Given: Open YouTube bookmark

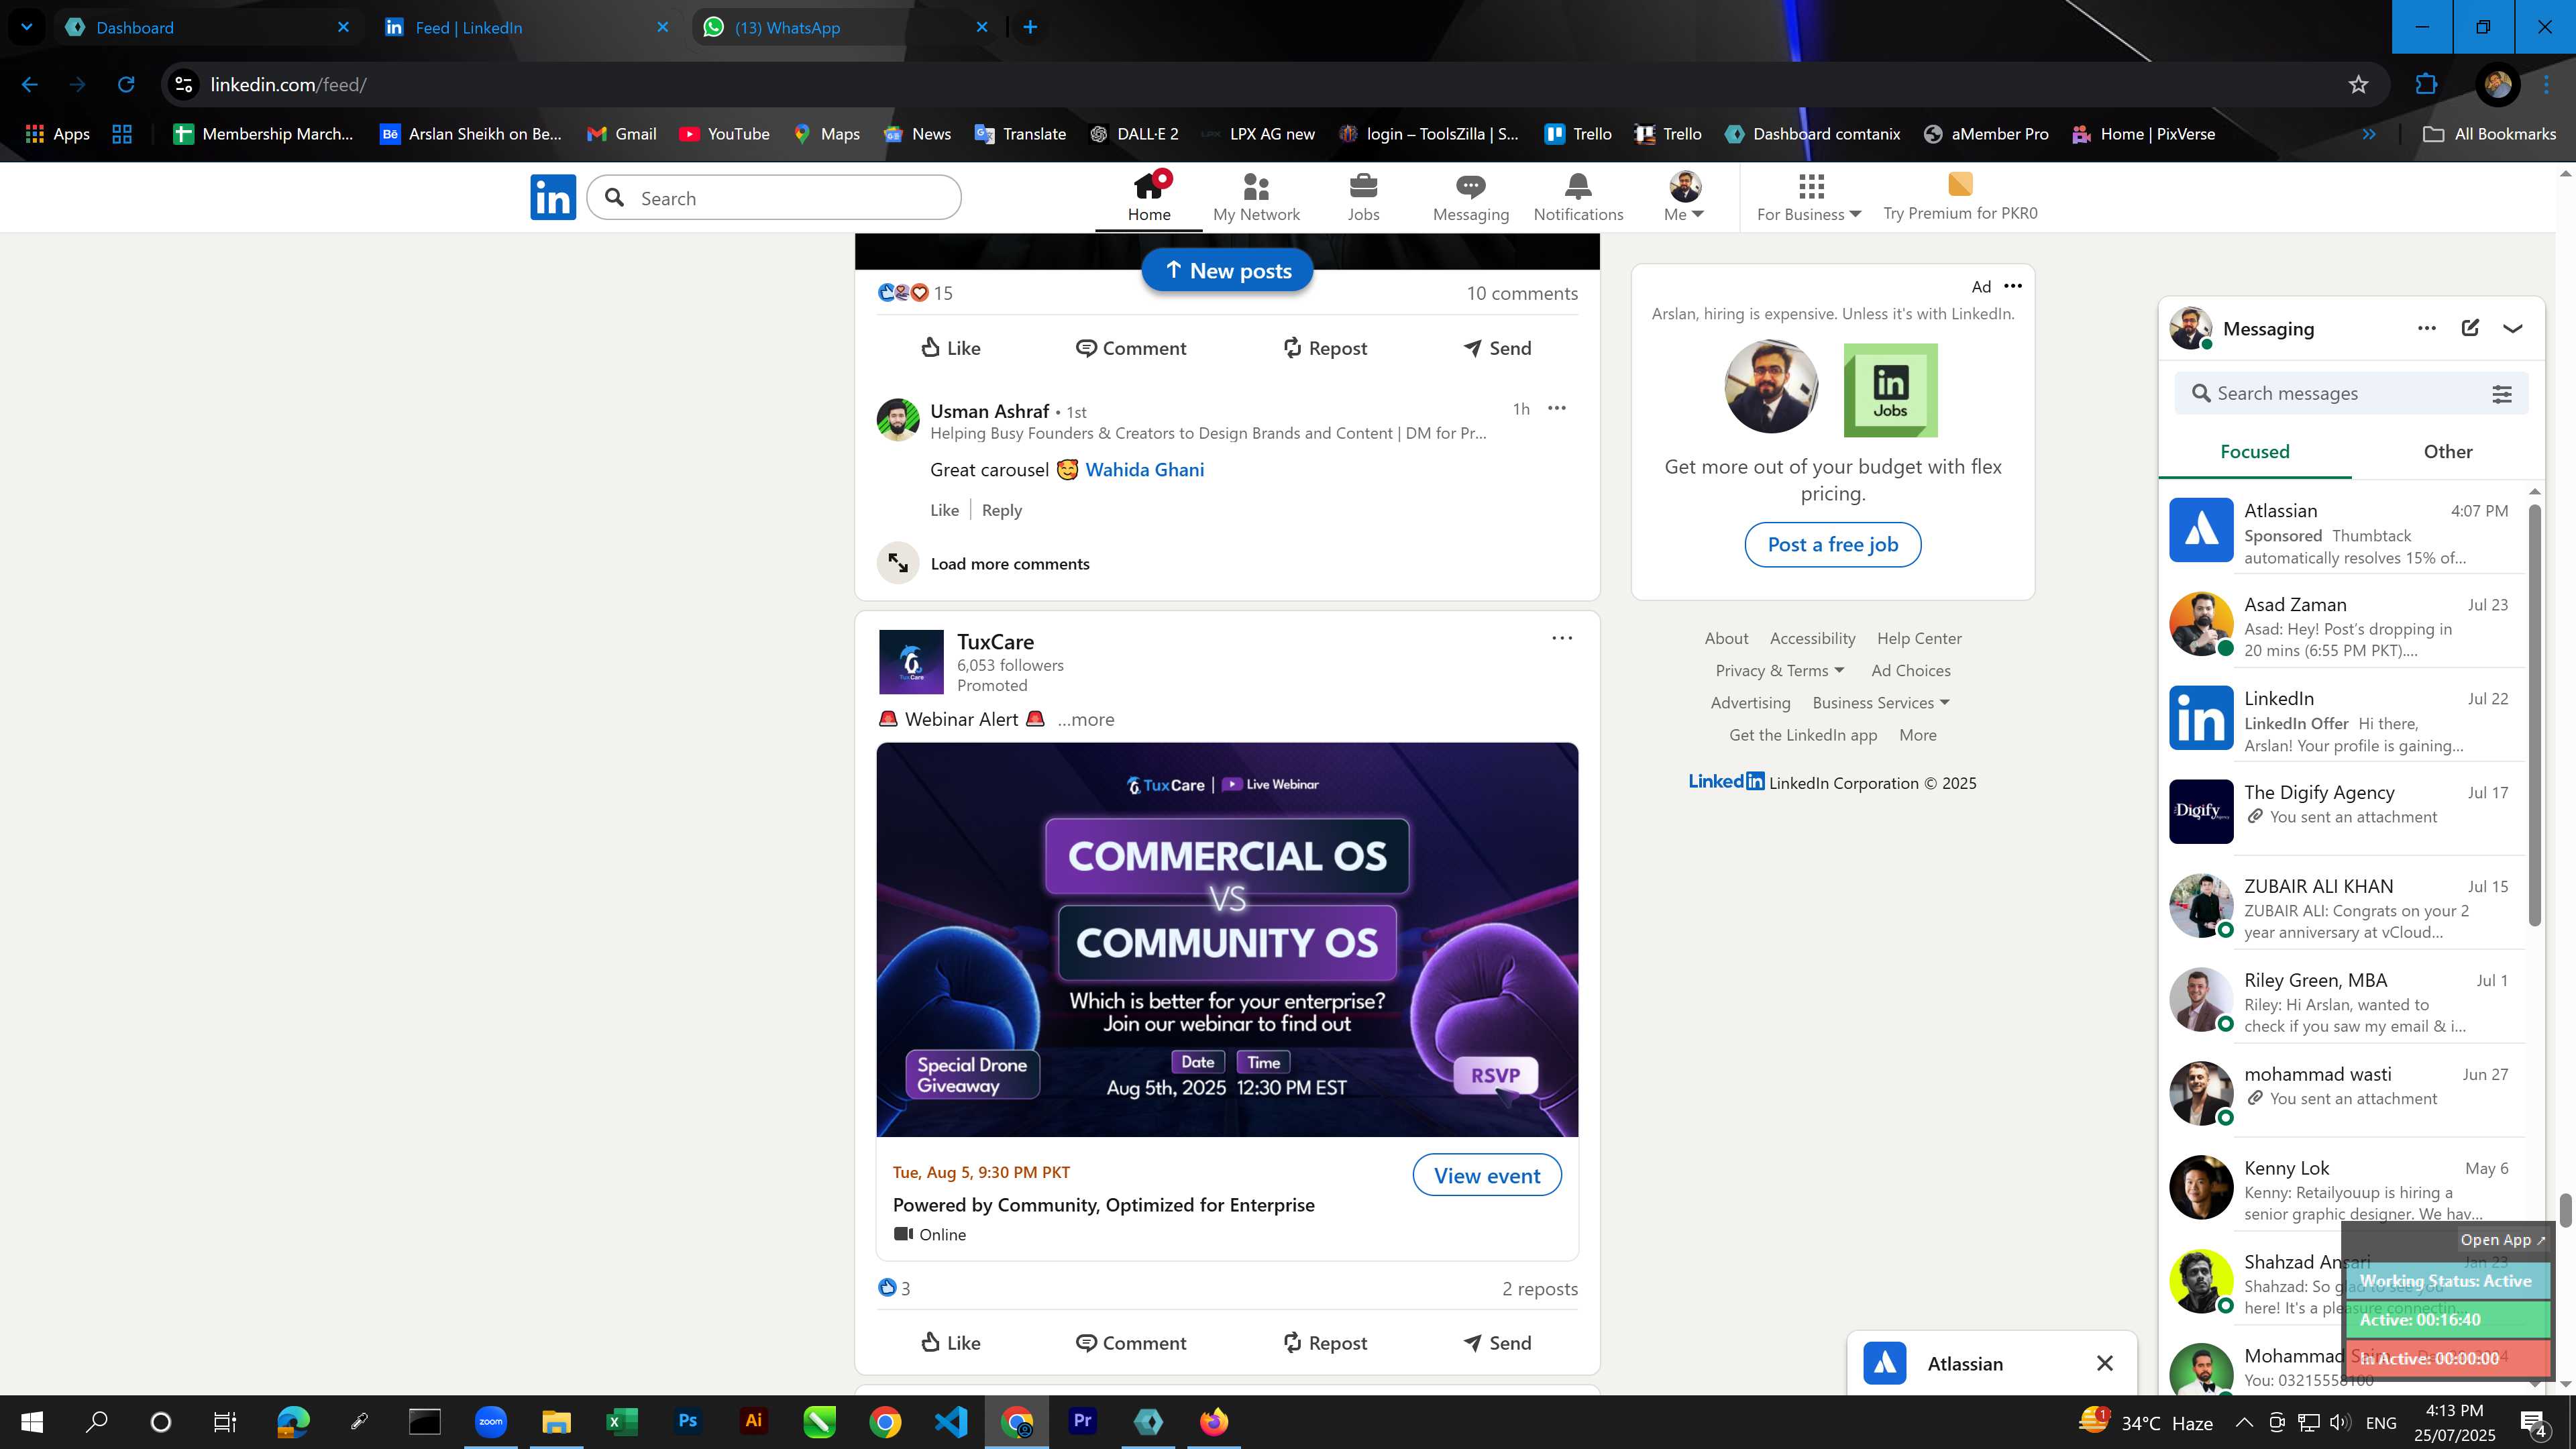Looking at the screenshot, I should click(724, 134).
